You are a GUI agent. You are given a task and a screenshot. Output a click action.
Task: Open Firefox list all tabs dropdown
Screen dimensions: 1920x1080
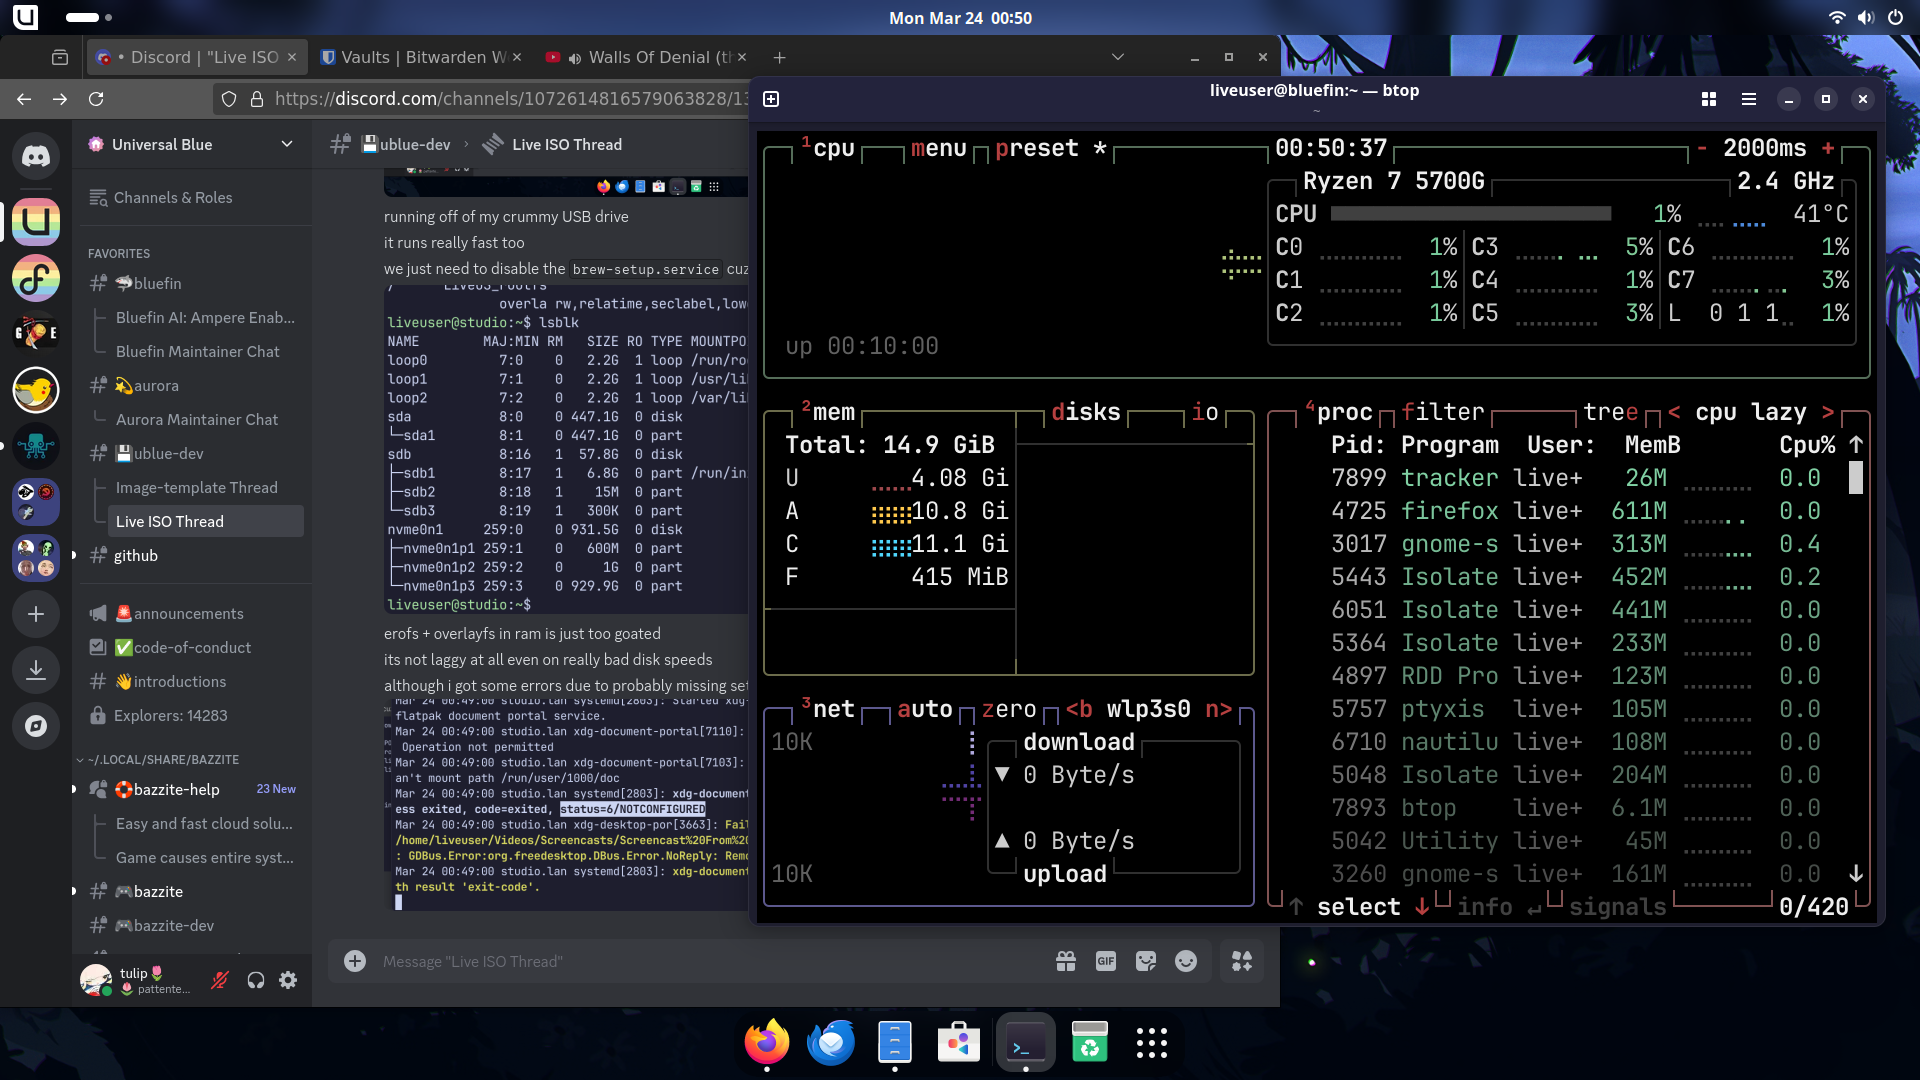pos(1118,57)
